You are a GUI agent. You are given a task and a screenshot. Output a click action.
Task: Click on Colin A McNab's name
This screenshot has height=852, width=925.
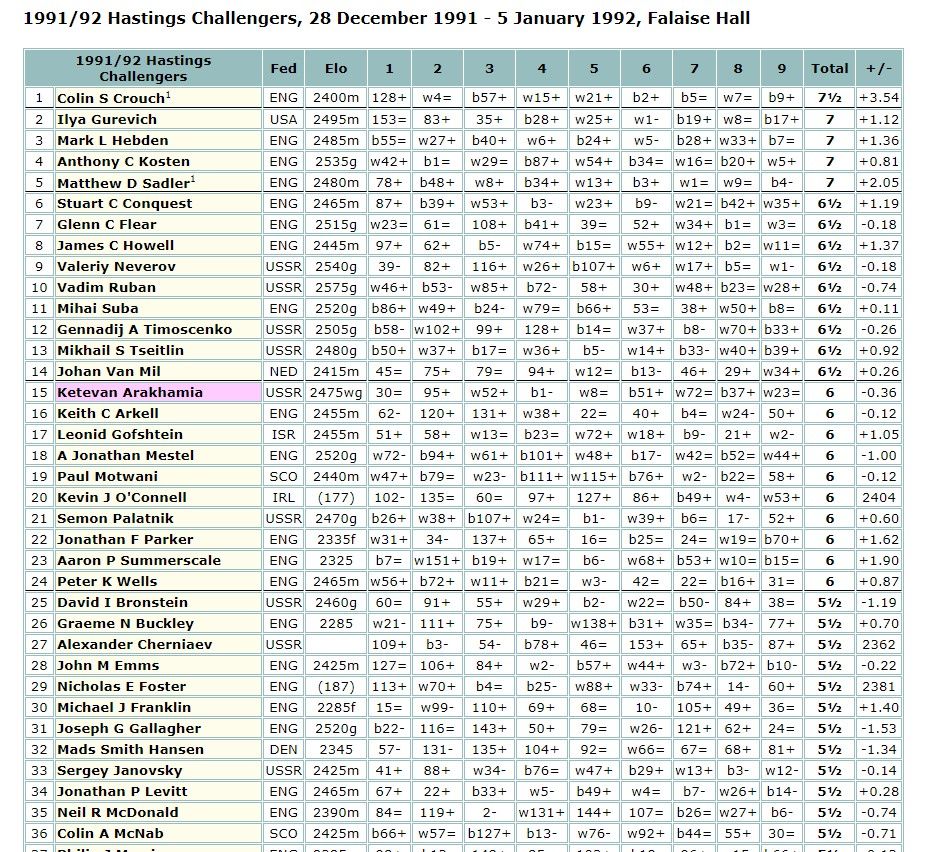pos(110,833)
